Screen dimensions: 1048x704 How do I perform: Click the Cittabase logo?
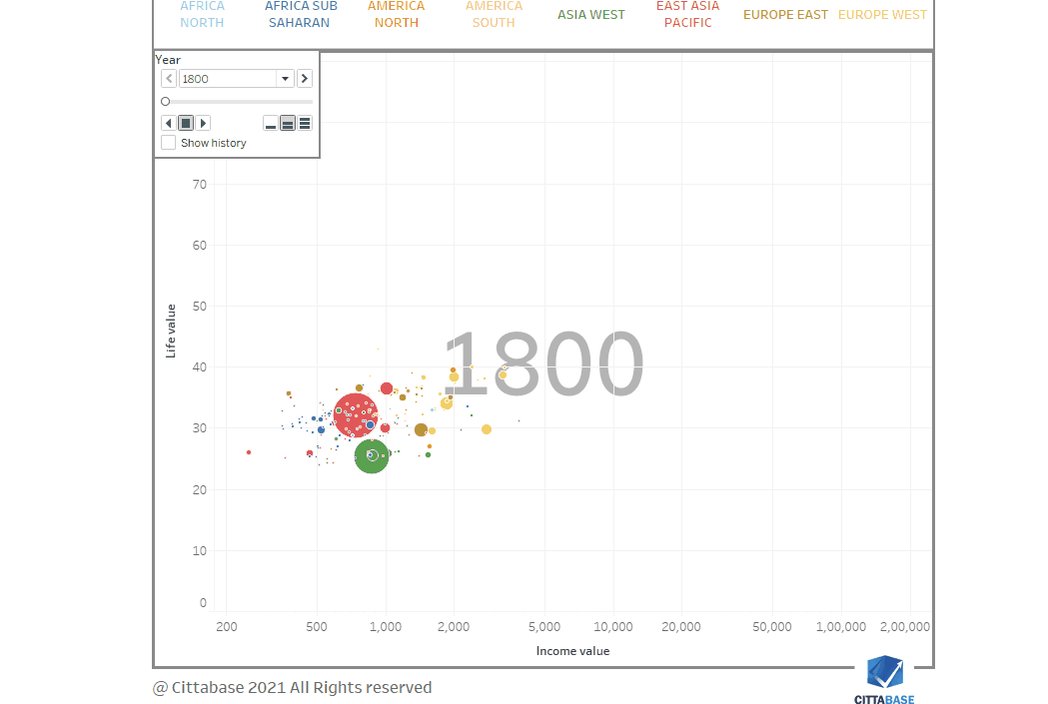point(884,679)
